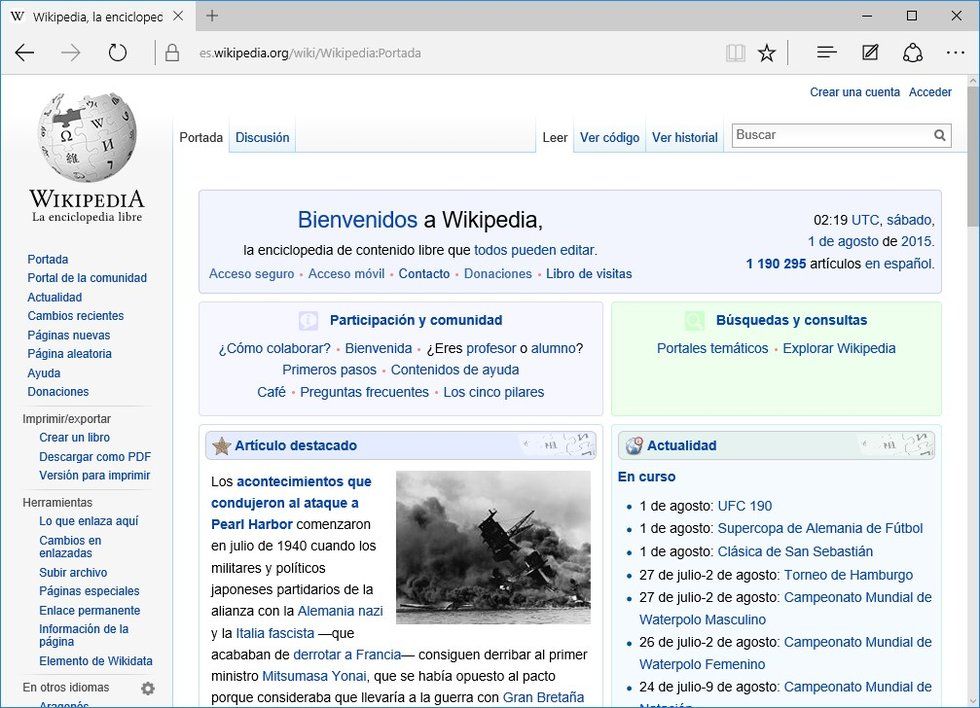
Task: Click the Pearl Harbor battleship photo
Action: tap(493, 547)
